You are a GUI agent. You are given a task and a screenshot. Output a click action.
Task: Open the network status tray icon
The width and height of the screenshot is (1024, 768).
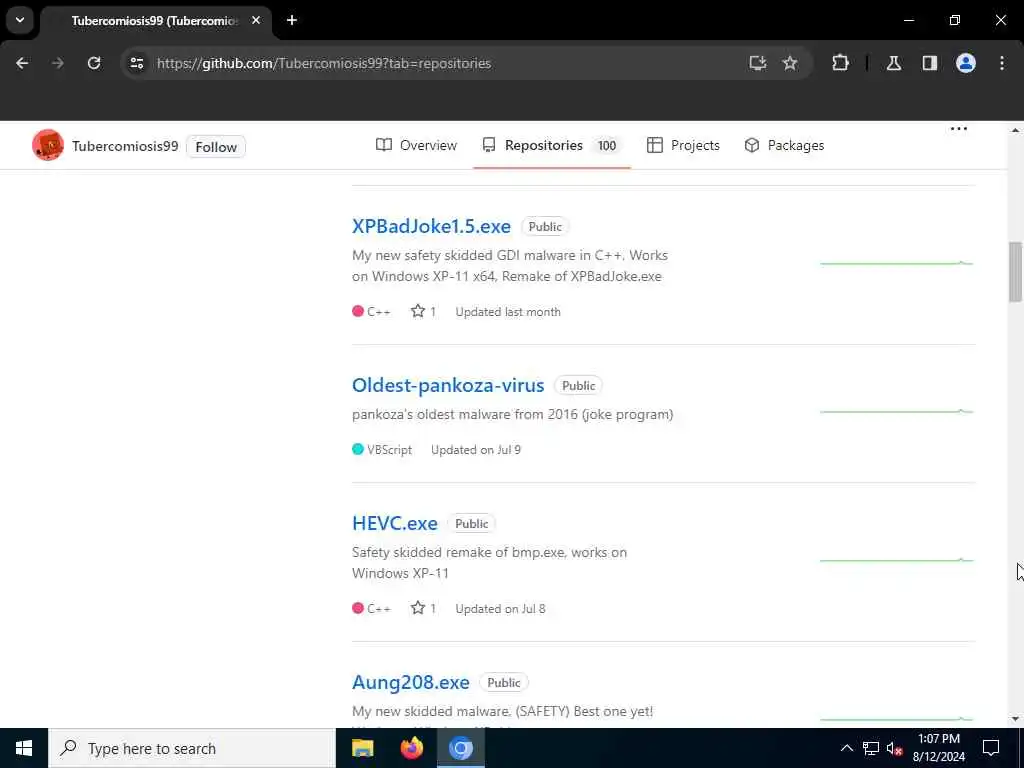pos(871,748)
